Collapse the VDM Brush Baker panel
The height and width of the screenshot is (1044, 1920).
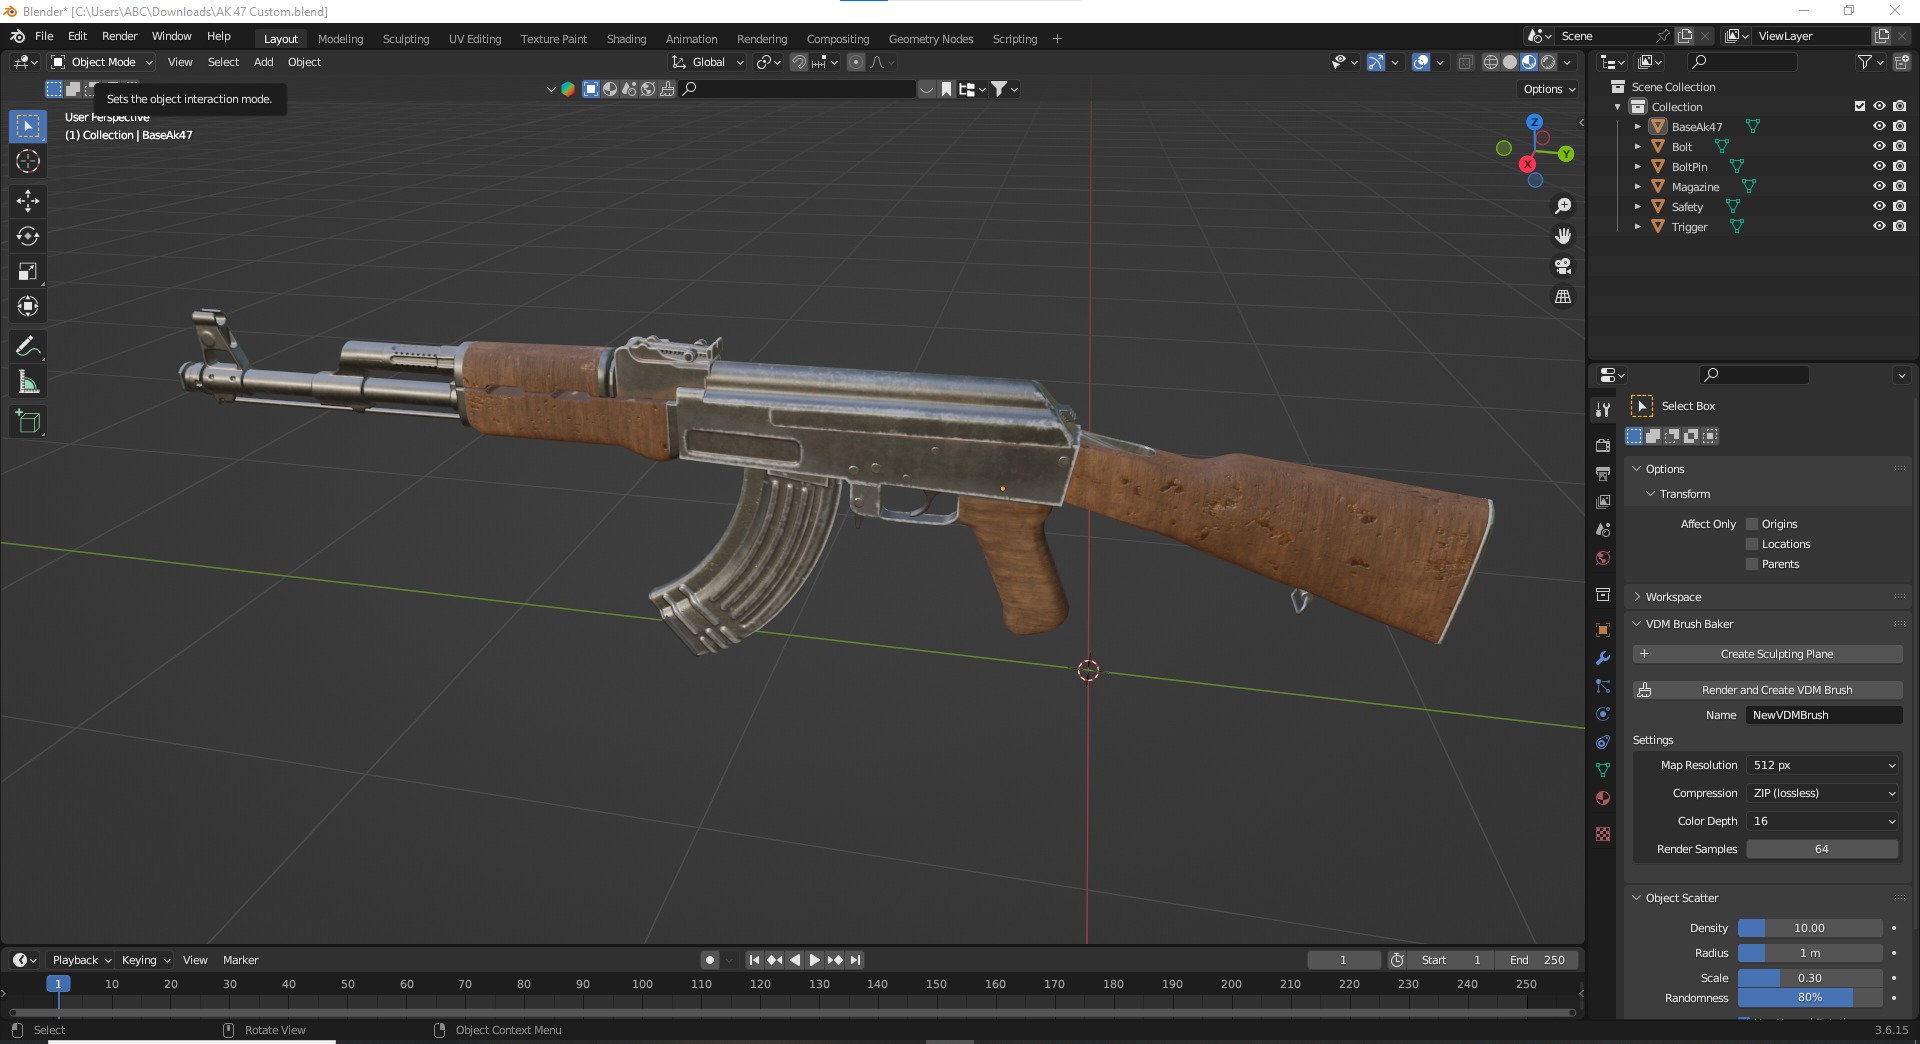click(x=1689, y=624)
